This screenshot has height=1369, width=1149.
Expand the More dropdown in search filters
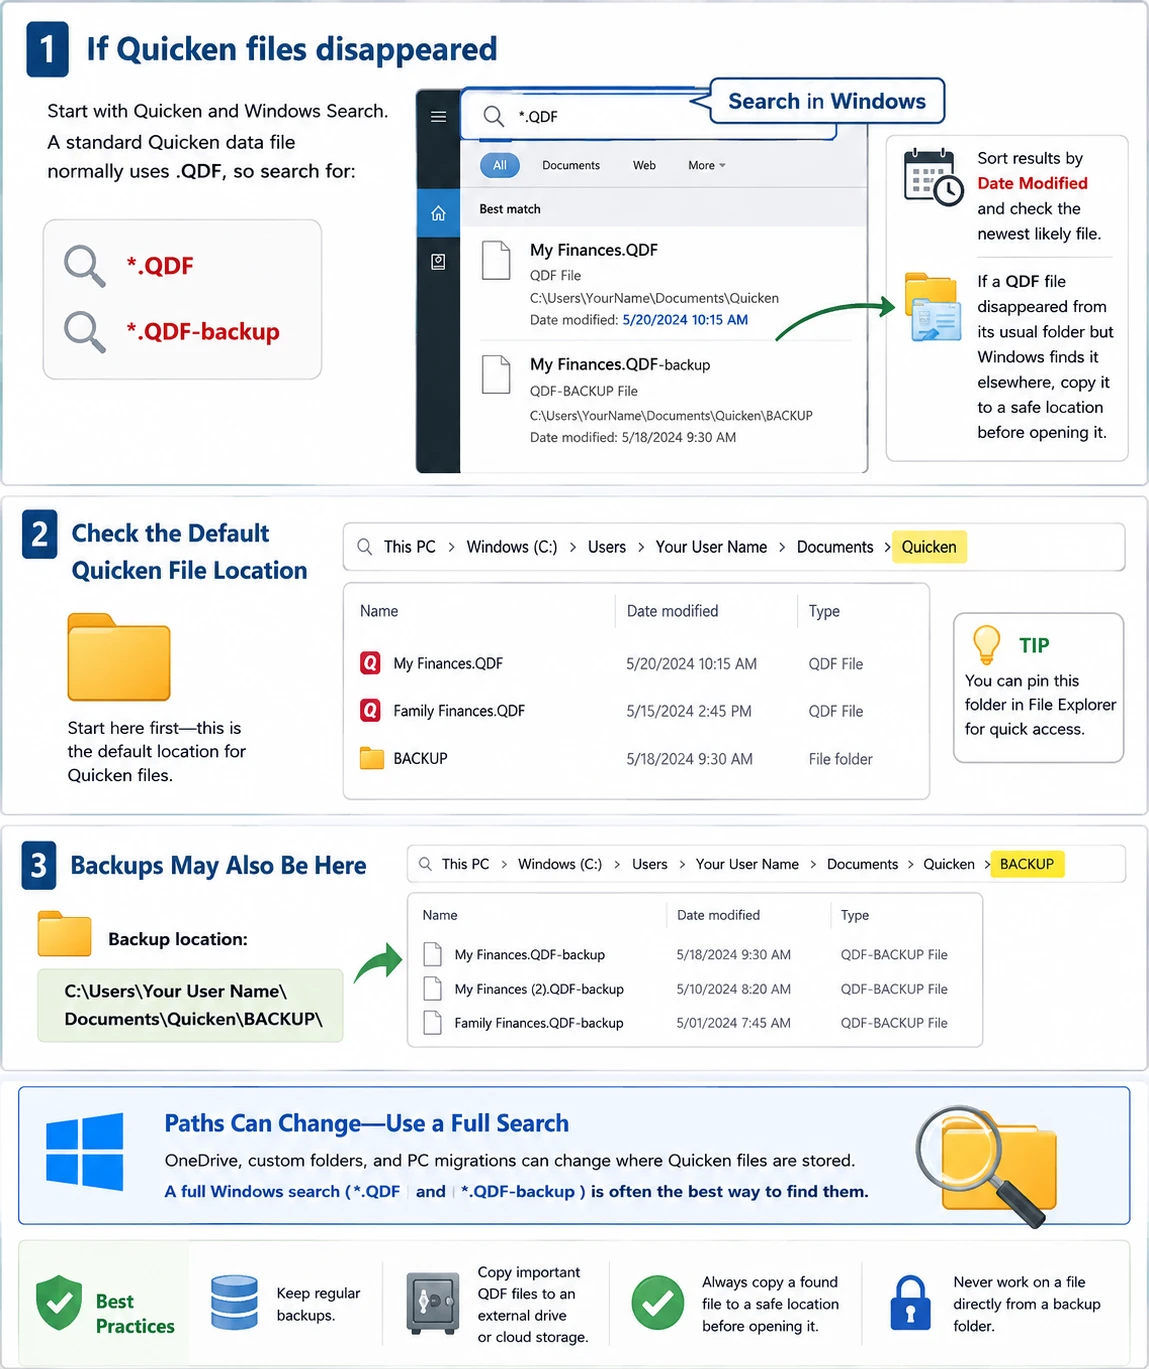point(706,165)
